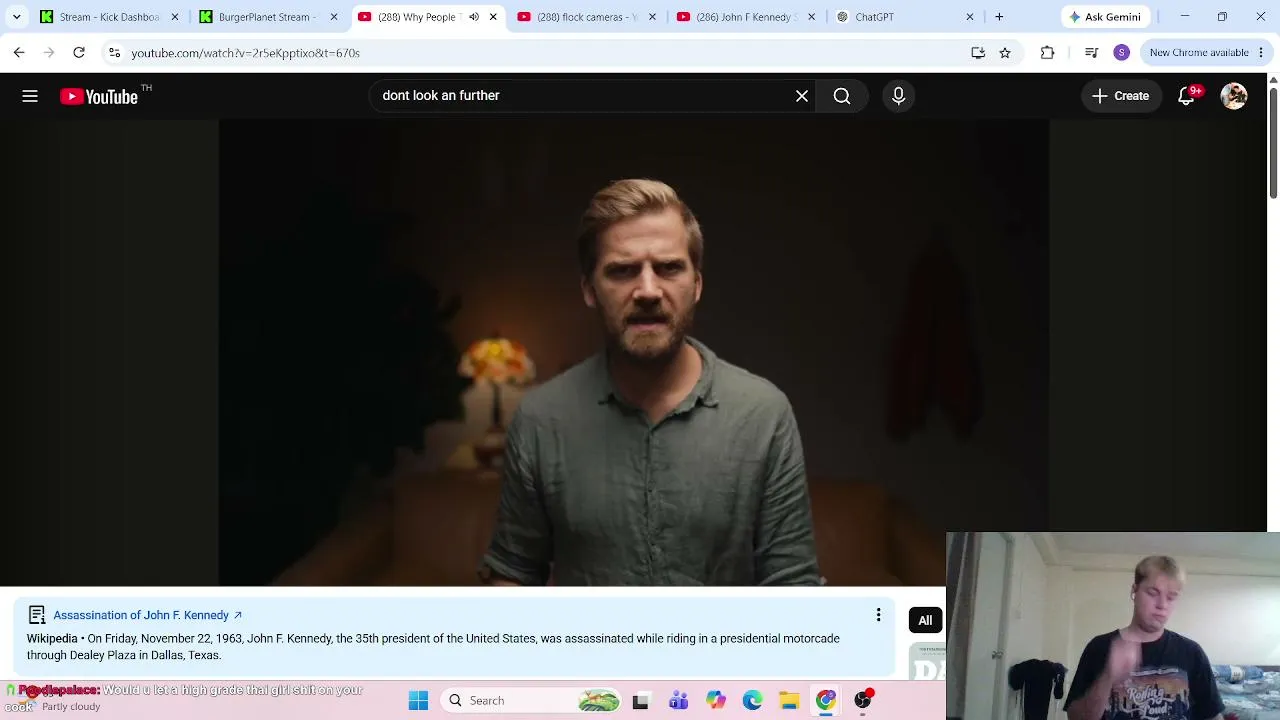Open the tab search dropdown arrow
Image resolution: width=1280 pixels, height=720 pixels.
click(16, 17)
